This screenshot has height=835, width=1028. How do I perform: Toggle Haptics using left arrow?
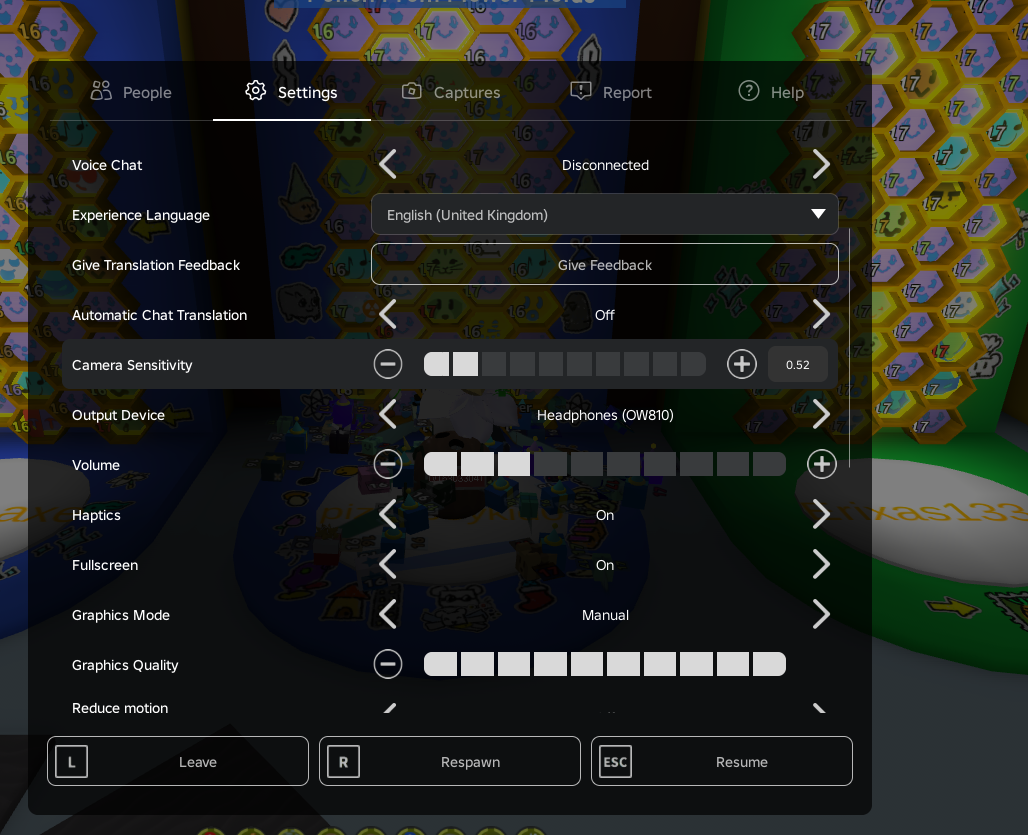[x=388, y=514]
